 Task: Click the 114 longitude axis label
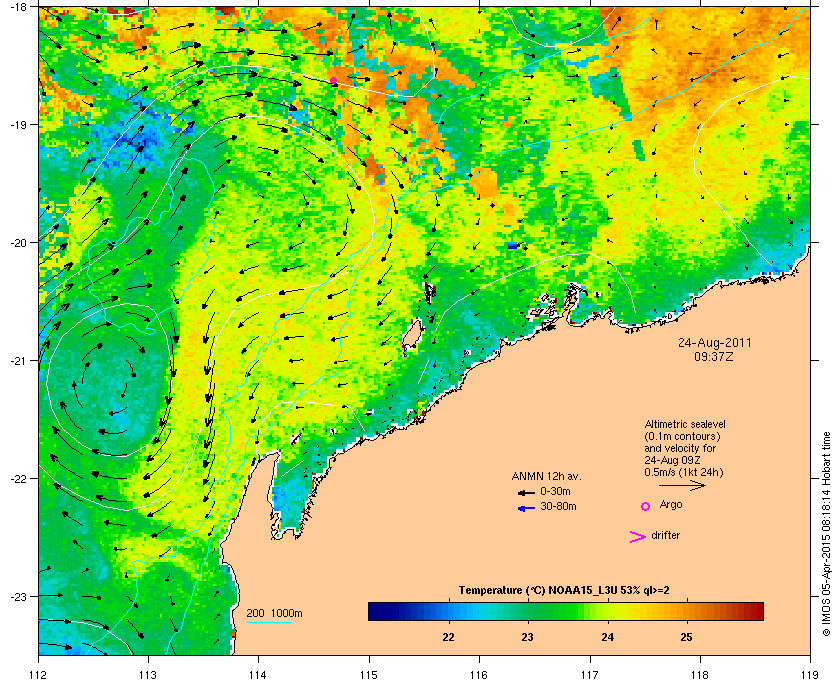[258, 675]
